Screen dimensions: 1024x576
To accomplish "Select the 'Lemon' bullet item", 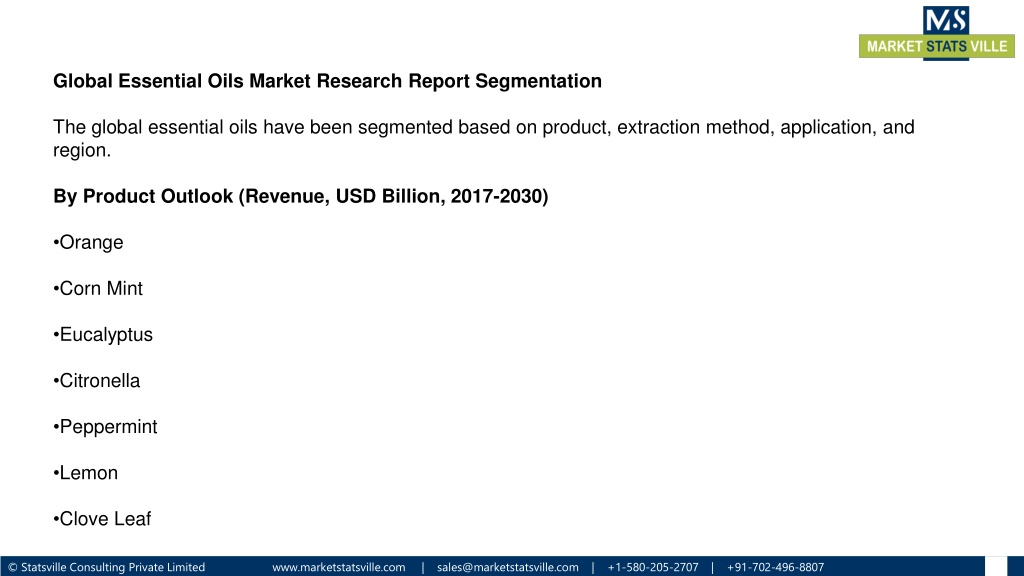I will (86, 473).
